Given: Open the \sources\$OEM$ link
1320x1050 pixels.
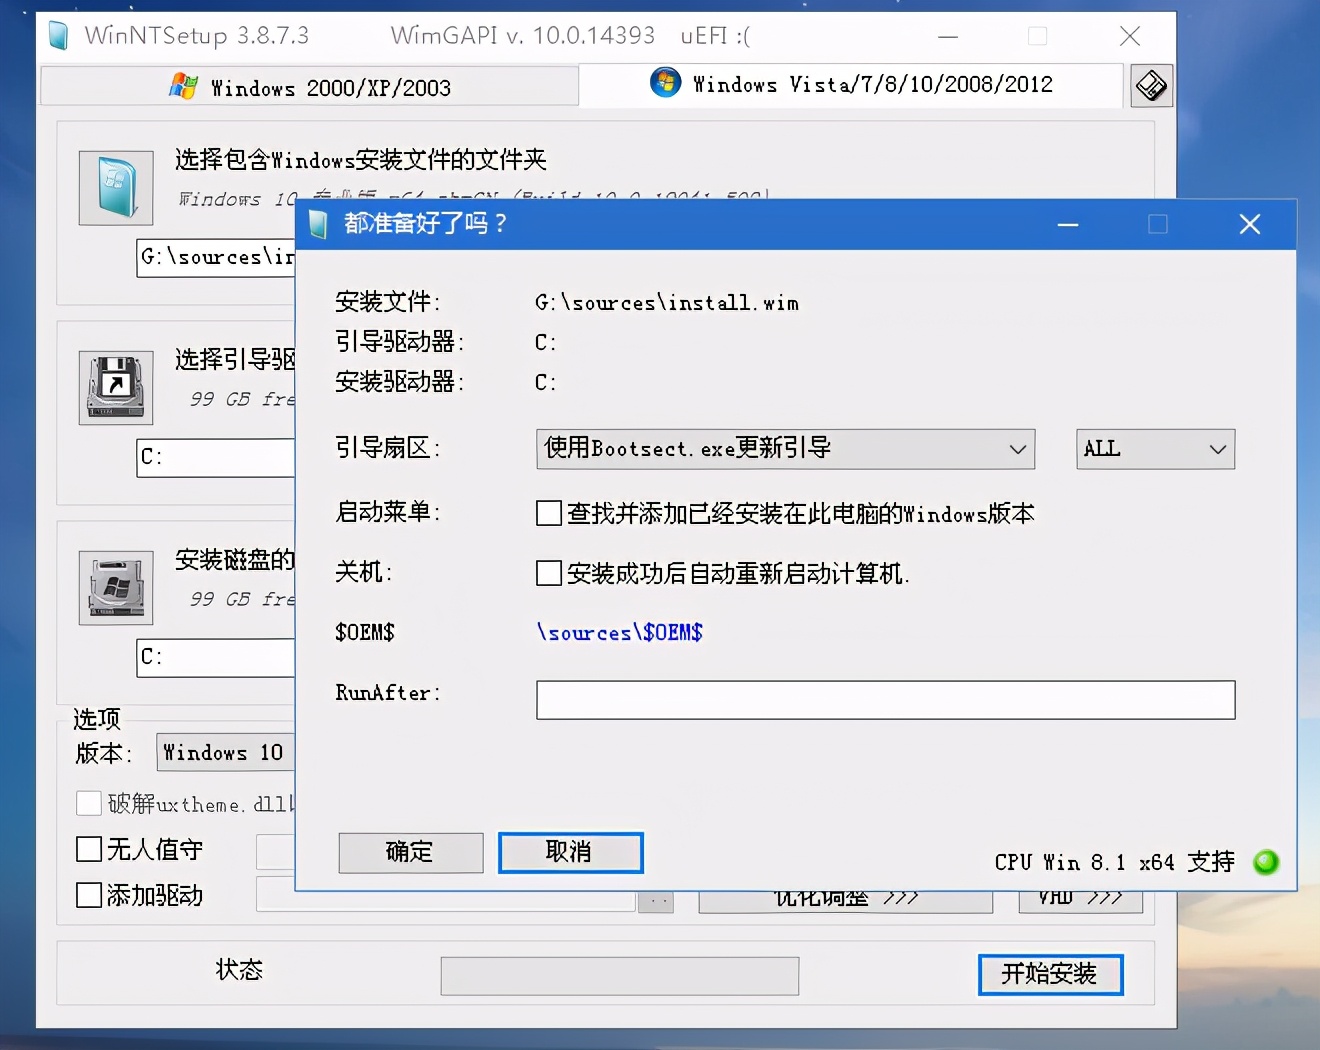Looking at the screenshot, I should (619, 632).
